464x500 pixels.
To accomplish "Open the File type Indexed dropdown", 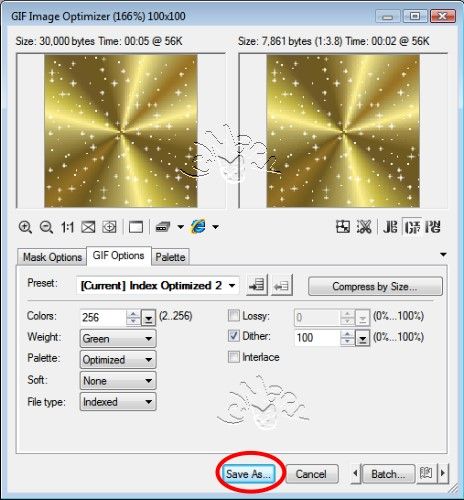I will tap(118, 402).
